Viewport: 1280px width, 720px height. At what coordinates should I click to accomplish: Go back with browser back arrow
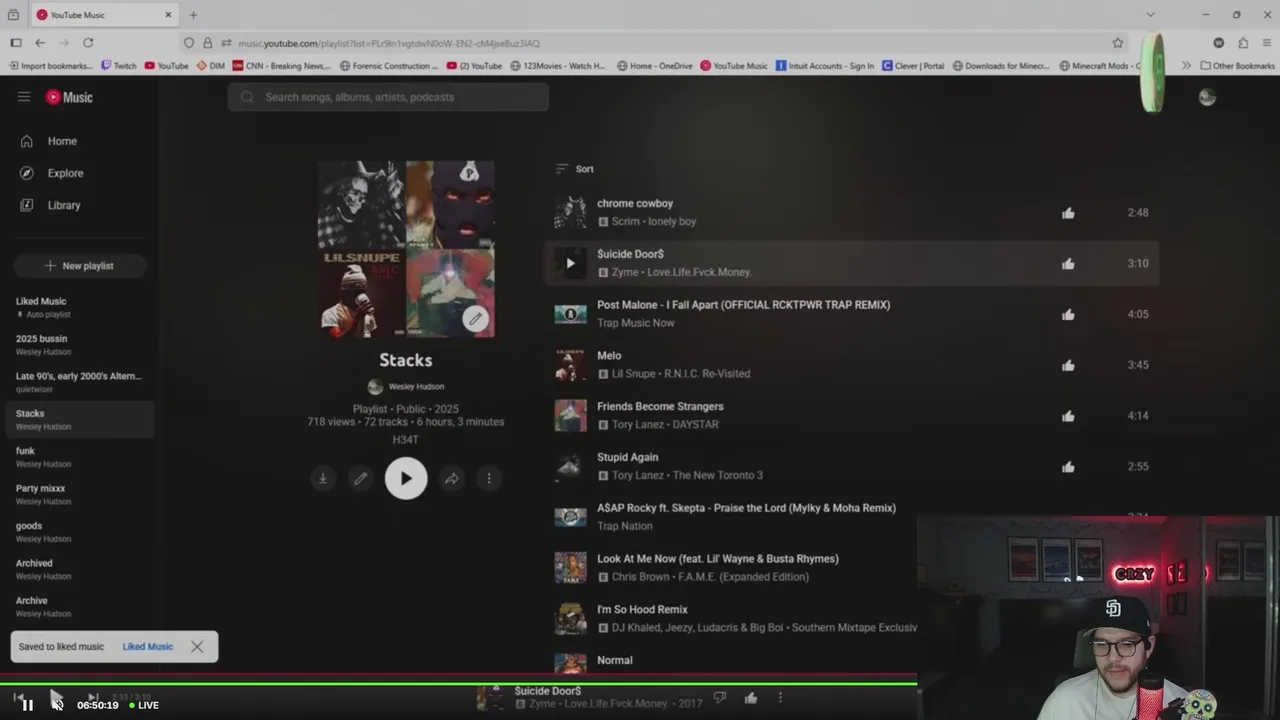coord(40,43)
